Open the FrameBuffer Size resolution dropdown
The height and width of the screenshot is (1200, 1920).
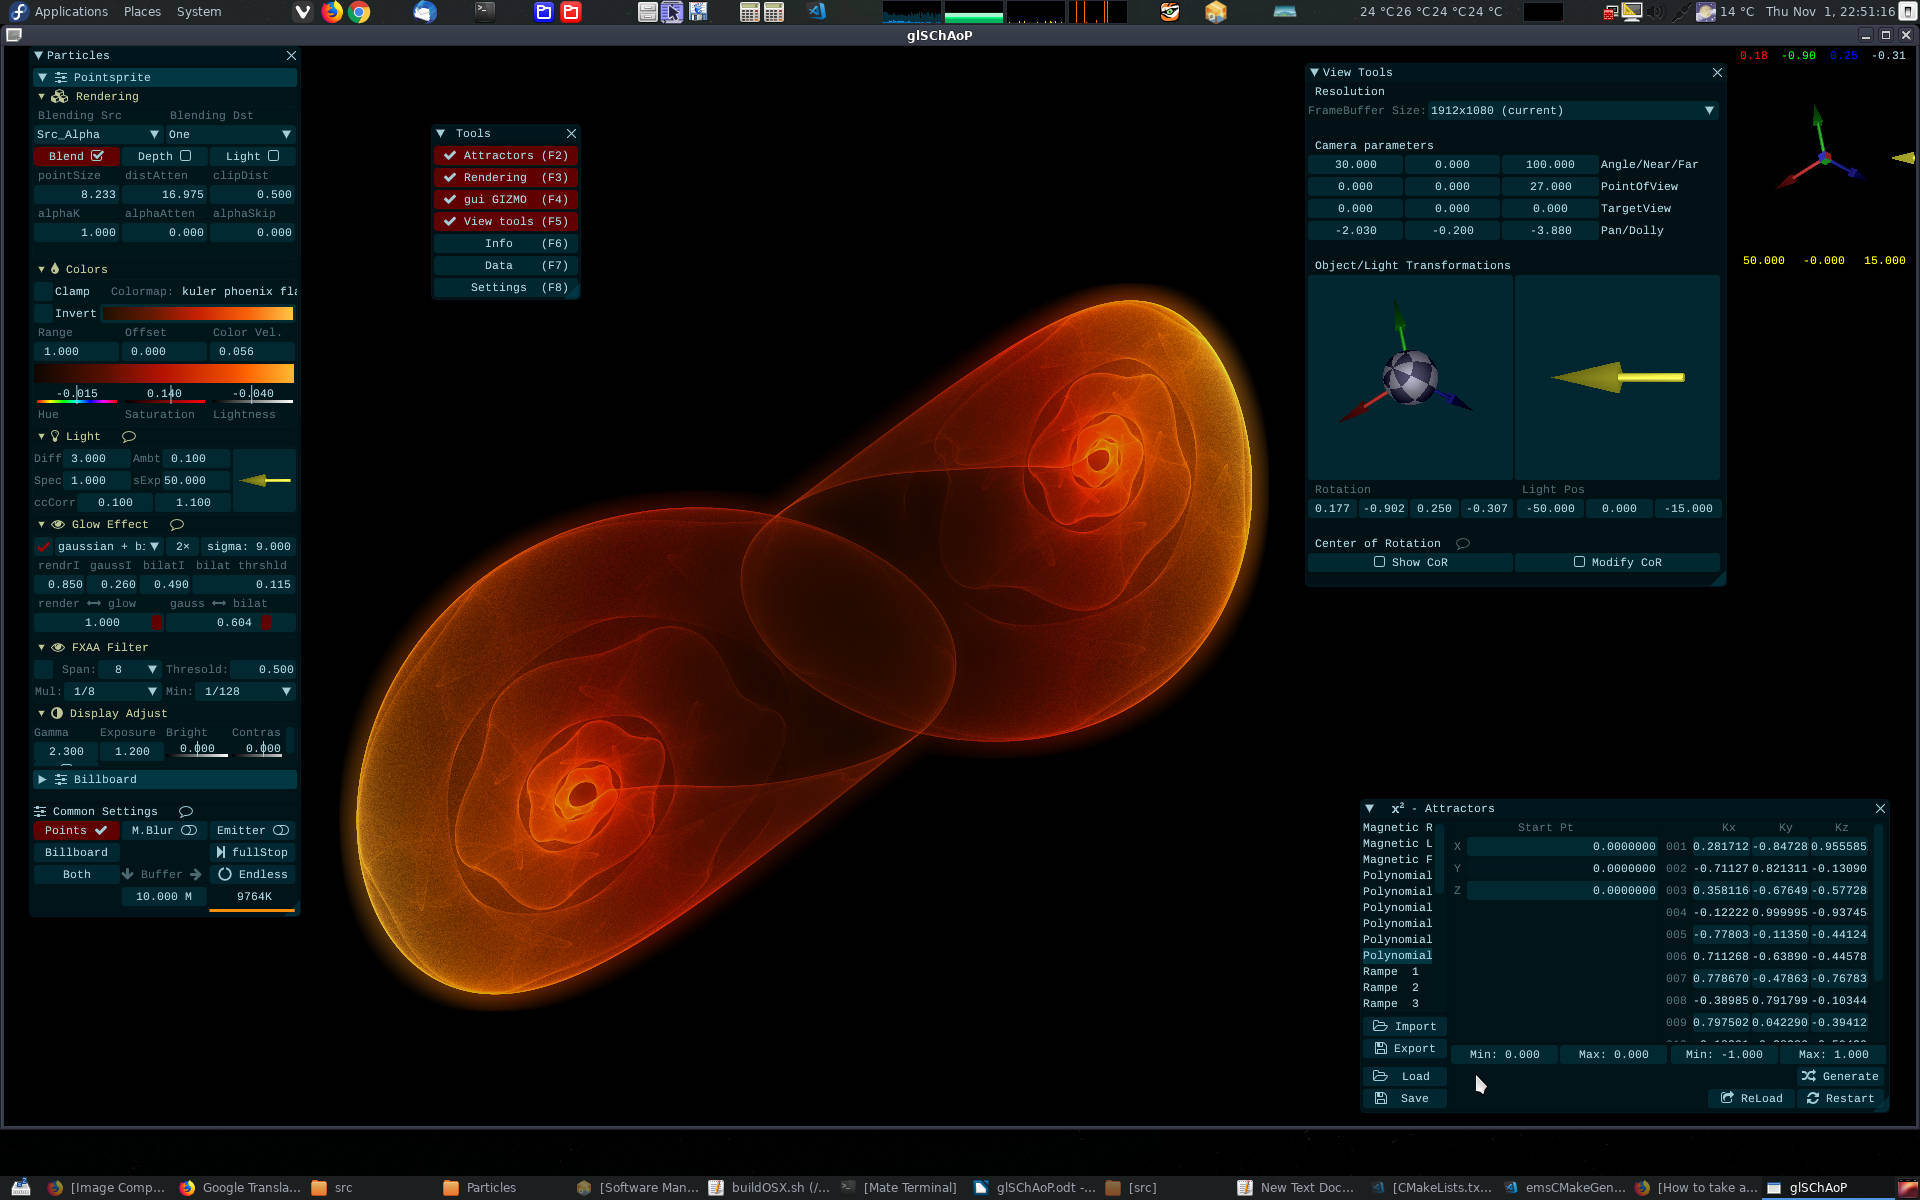[1570, 110]
